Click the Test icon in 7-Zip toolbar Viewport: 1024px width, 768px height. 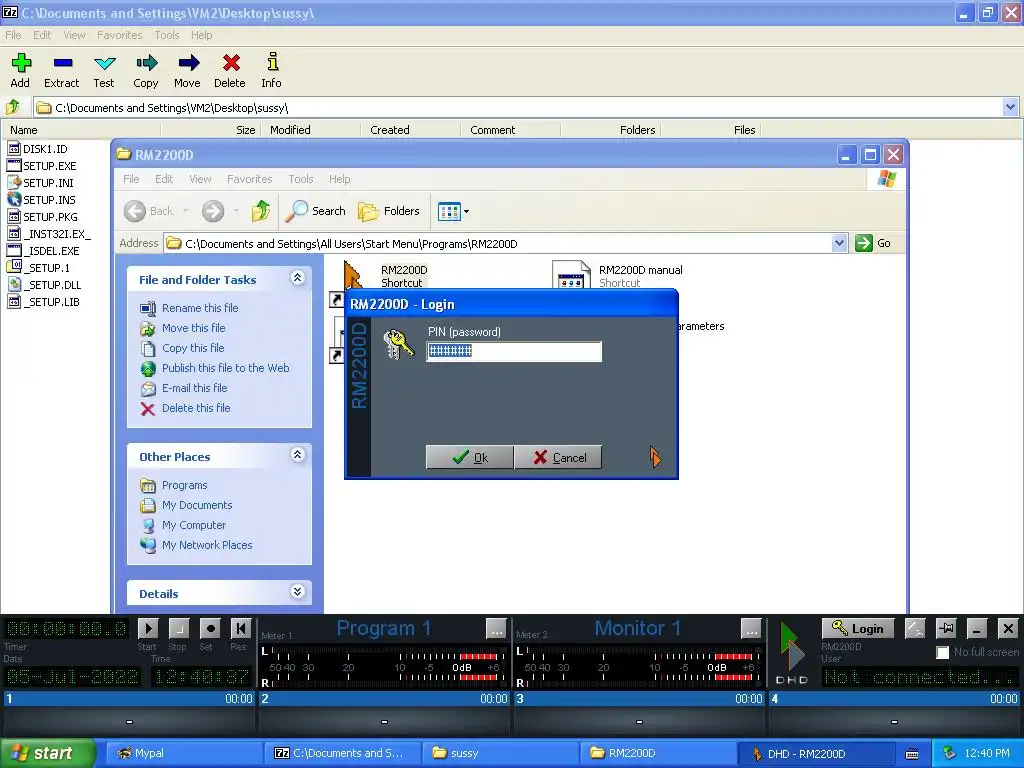104,63
